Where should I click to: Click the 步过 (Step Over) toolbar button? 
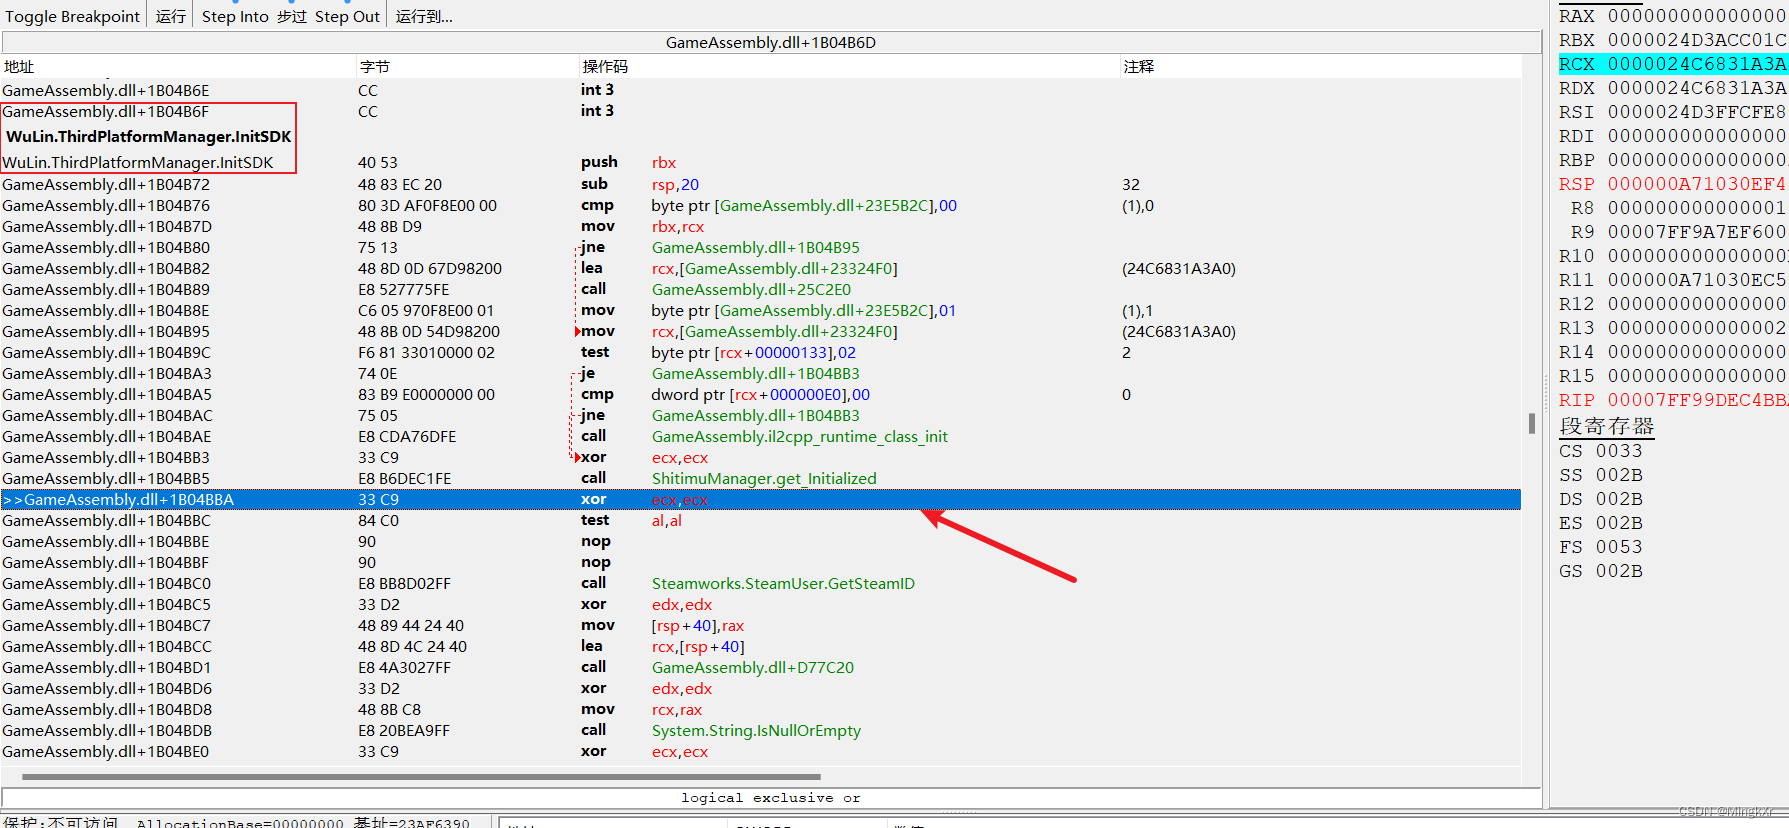click(292, 16)
